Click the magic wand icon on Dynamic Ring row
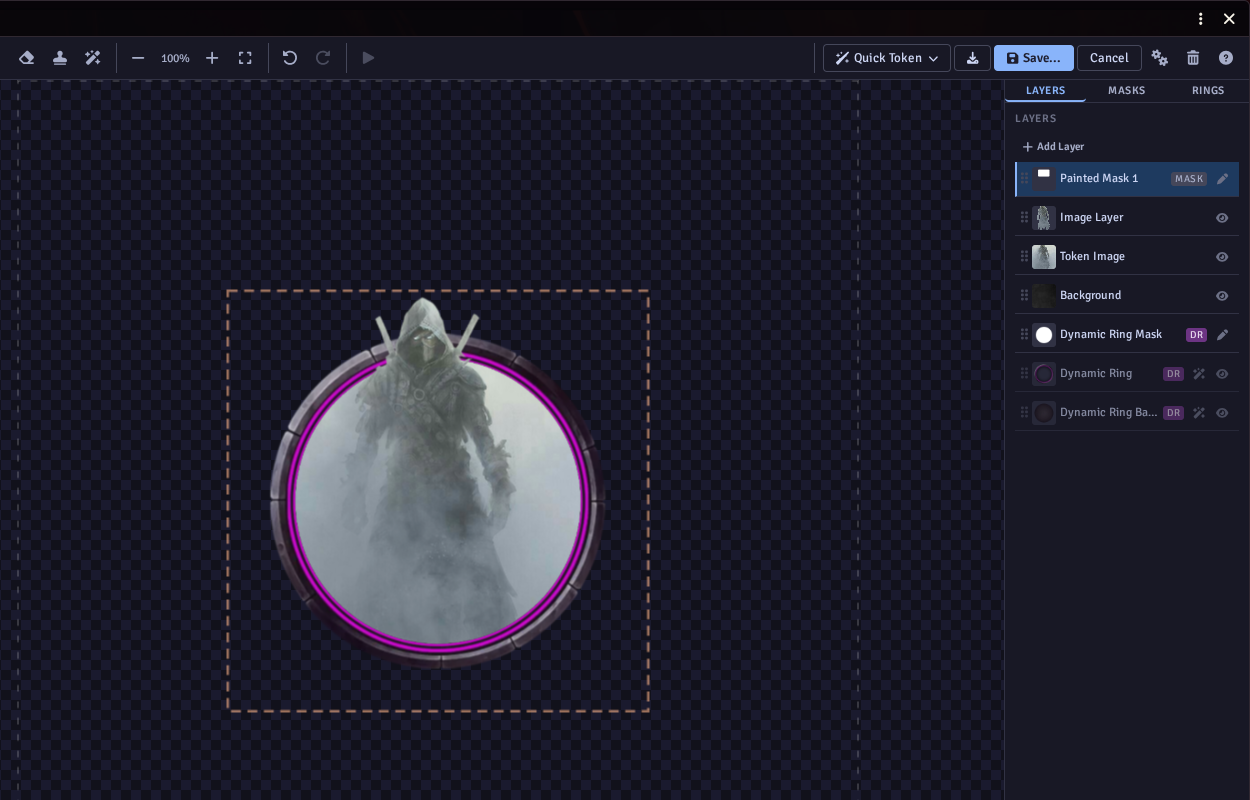1250x800 pixels. [1199, 374]
